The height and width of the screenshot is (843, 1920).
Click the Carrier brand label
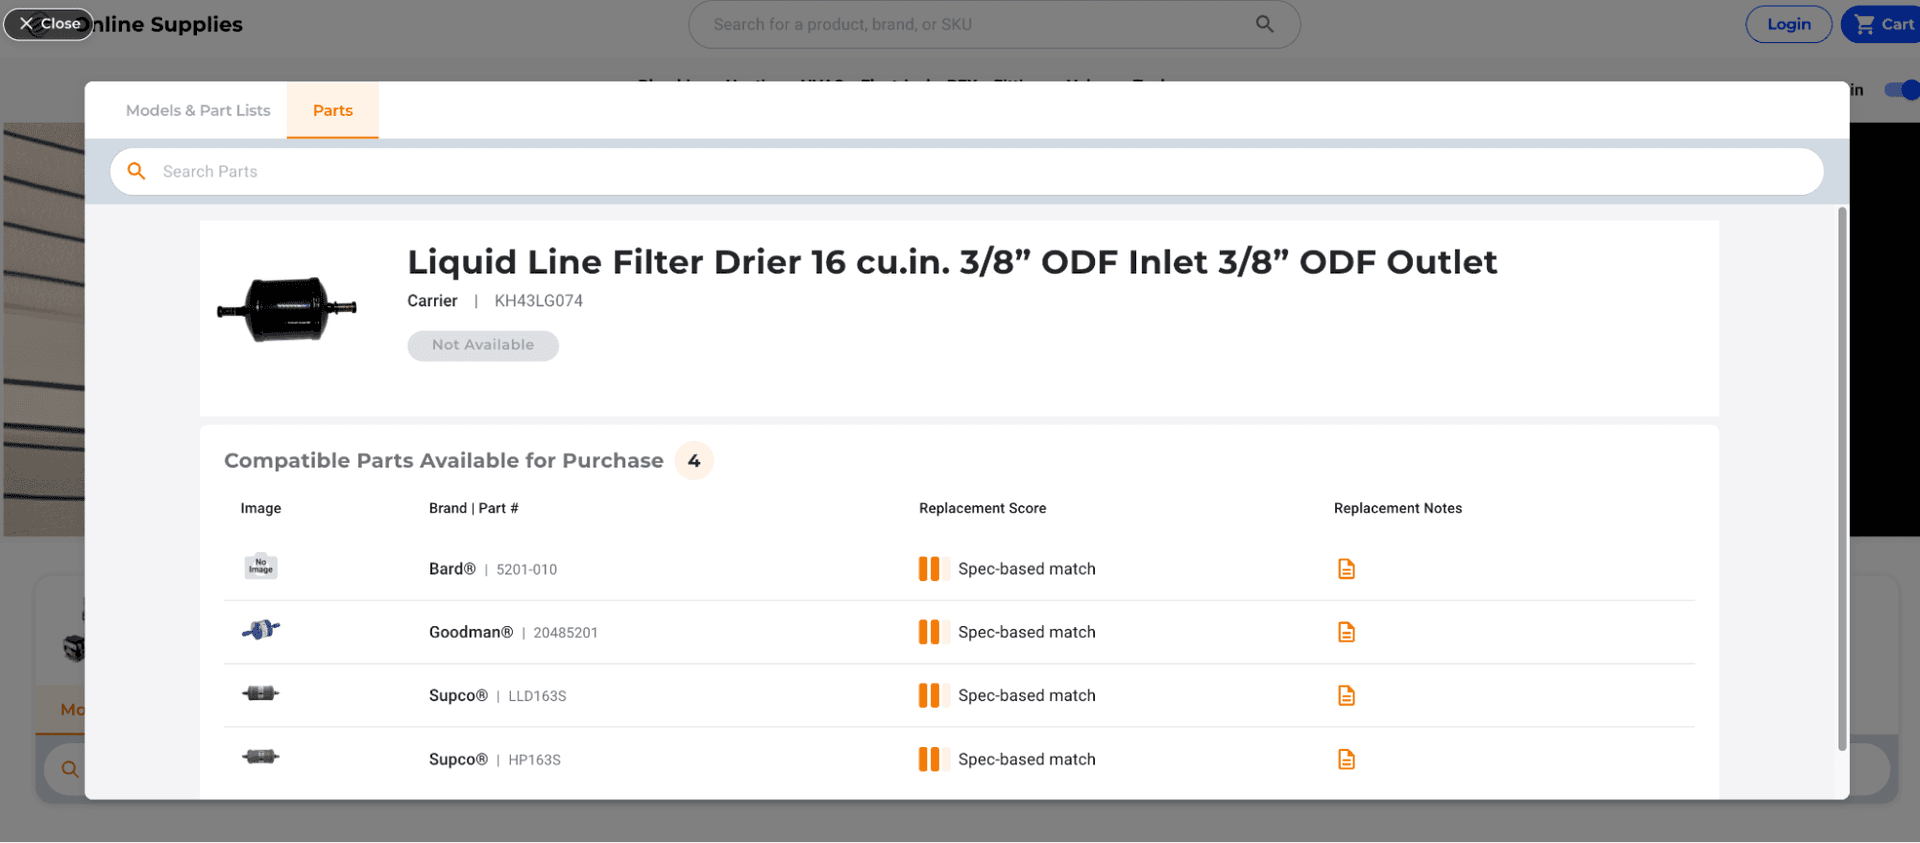tap(432, 301)
